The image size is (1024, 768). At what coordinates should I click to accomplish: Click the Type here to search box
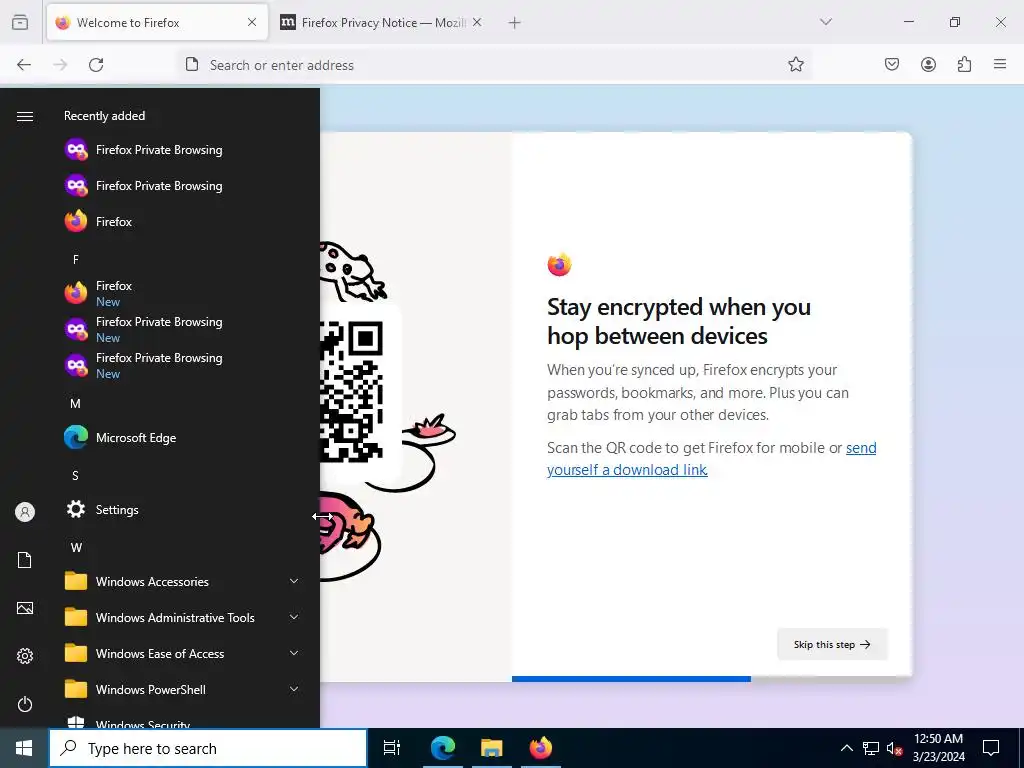pos(208,748)
